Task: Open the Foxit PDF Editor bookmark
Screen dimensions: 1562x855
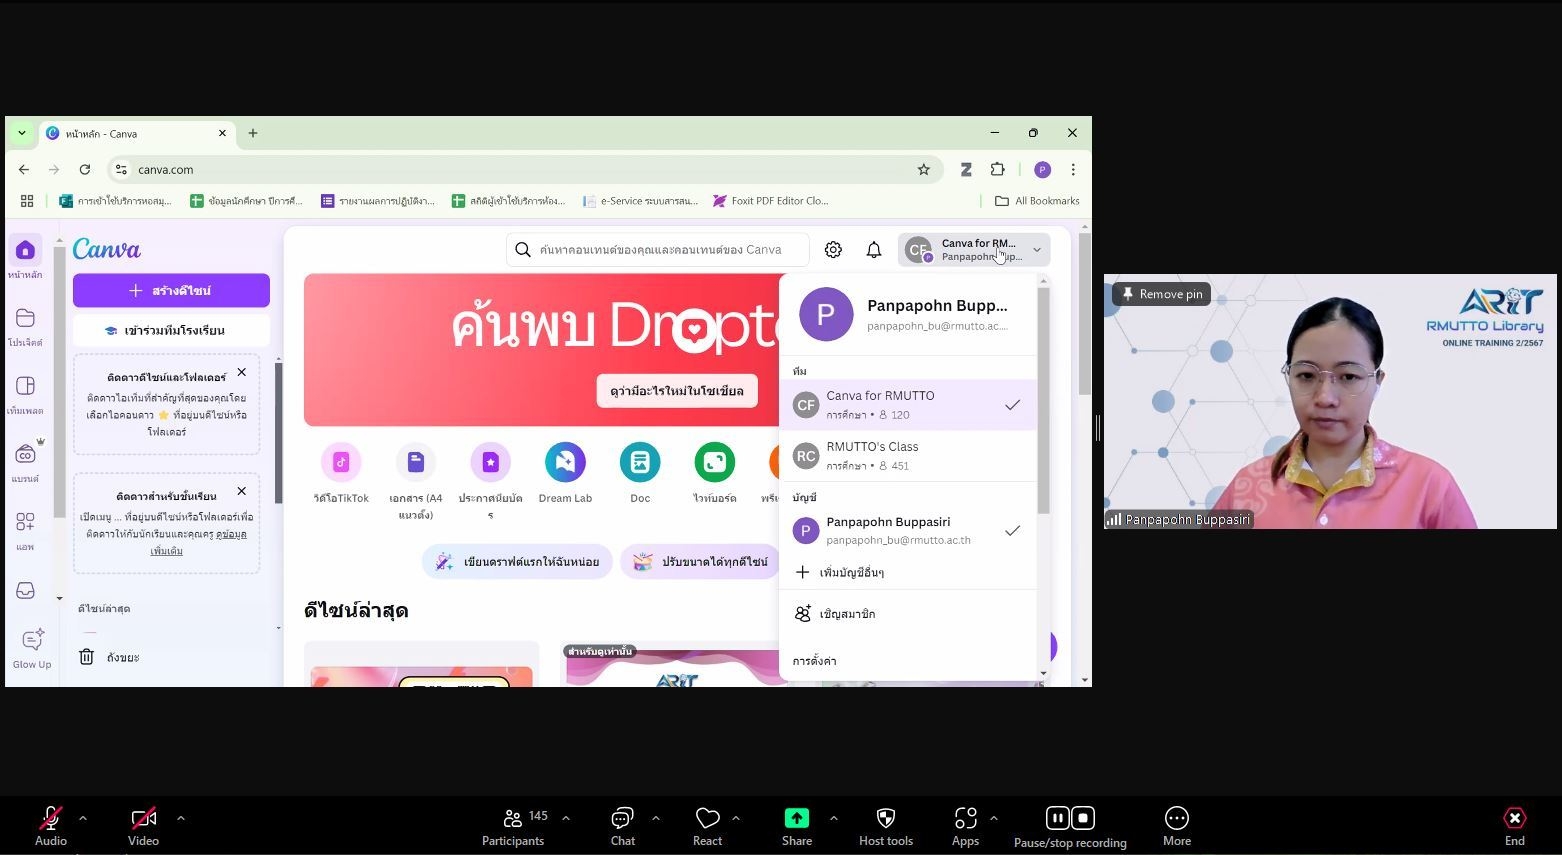Action: pos(770,201)
